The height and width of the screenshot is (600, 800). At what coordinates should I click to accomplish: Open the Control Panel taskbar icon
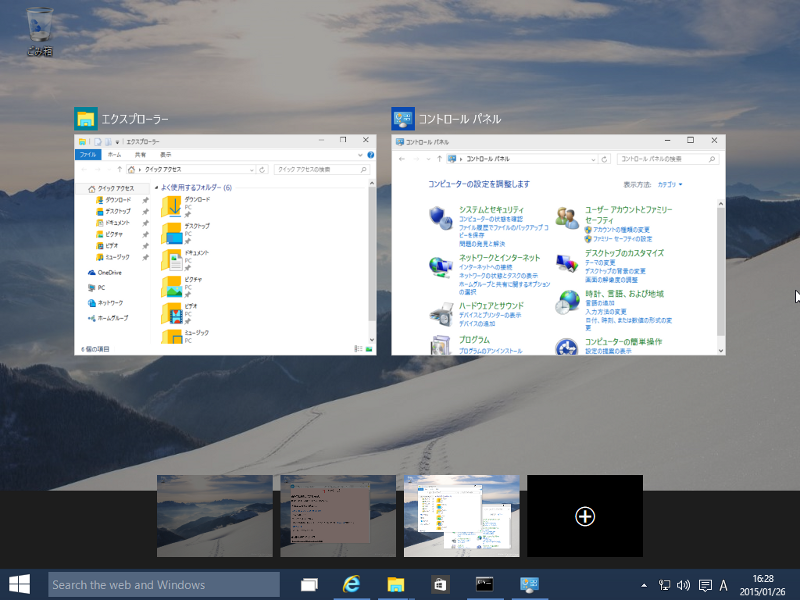pyautogui.click(x=529, y=585)
